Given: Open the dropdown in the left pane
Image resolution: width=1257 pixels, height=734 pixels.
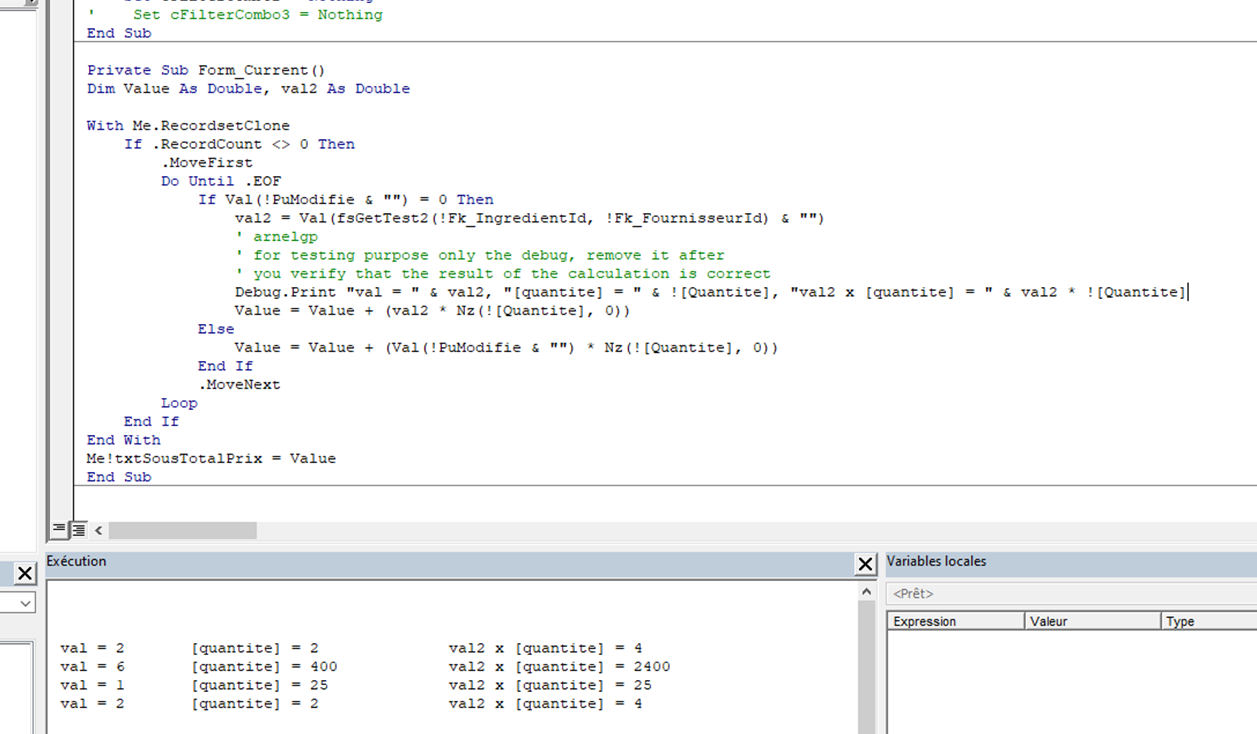Looking at the screenshot, I should coord(25,603).
